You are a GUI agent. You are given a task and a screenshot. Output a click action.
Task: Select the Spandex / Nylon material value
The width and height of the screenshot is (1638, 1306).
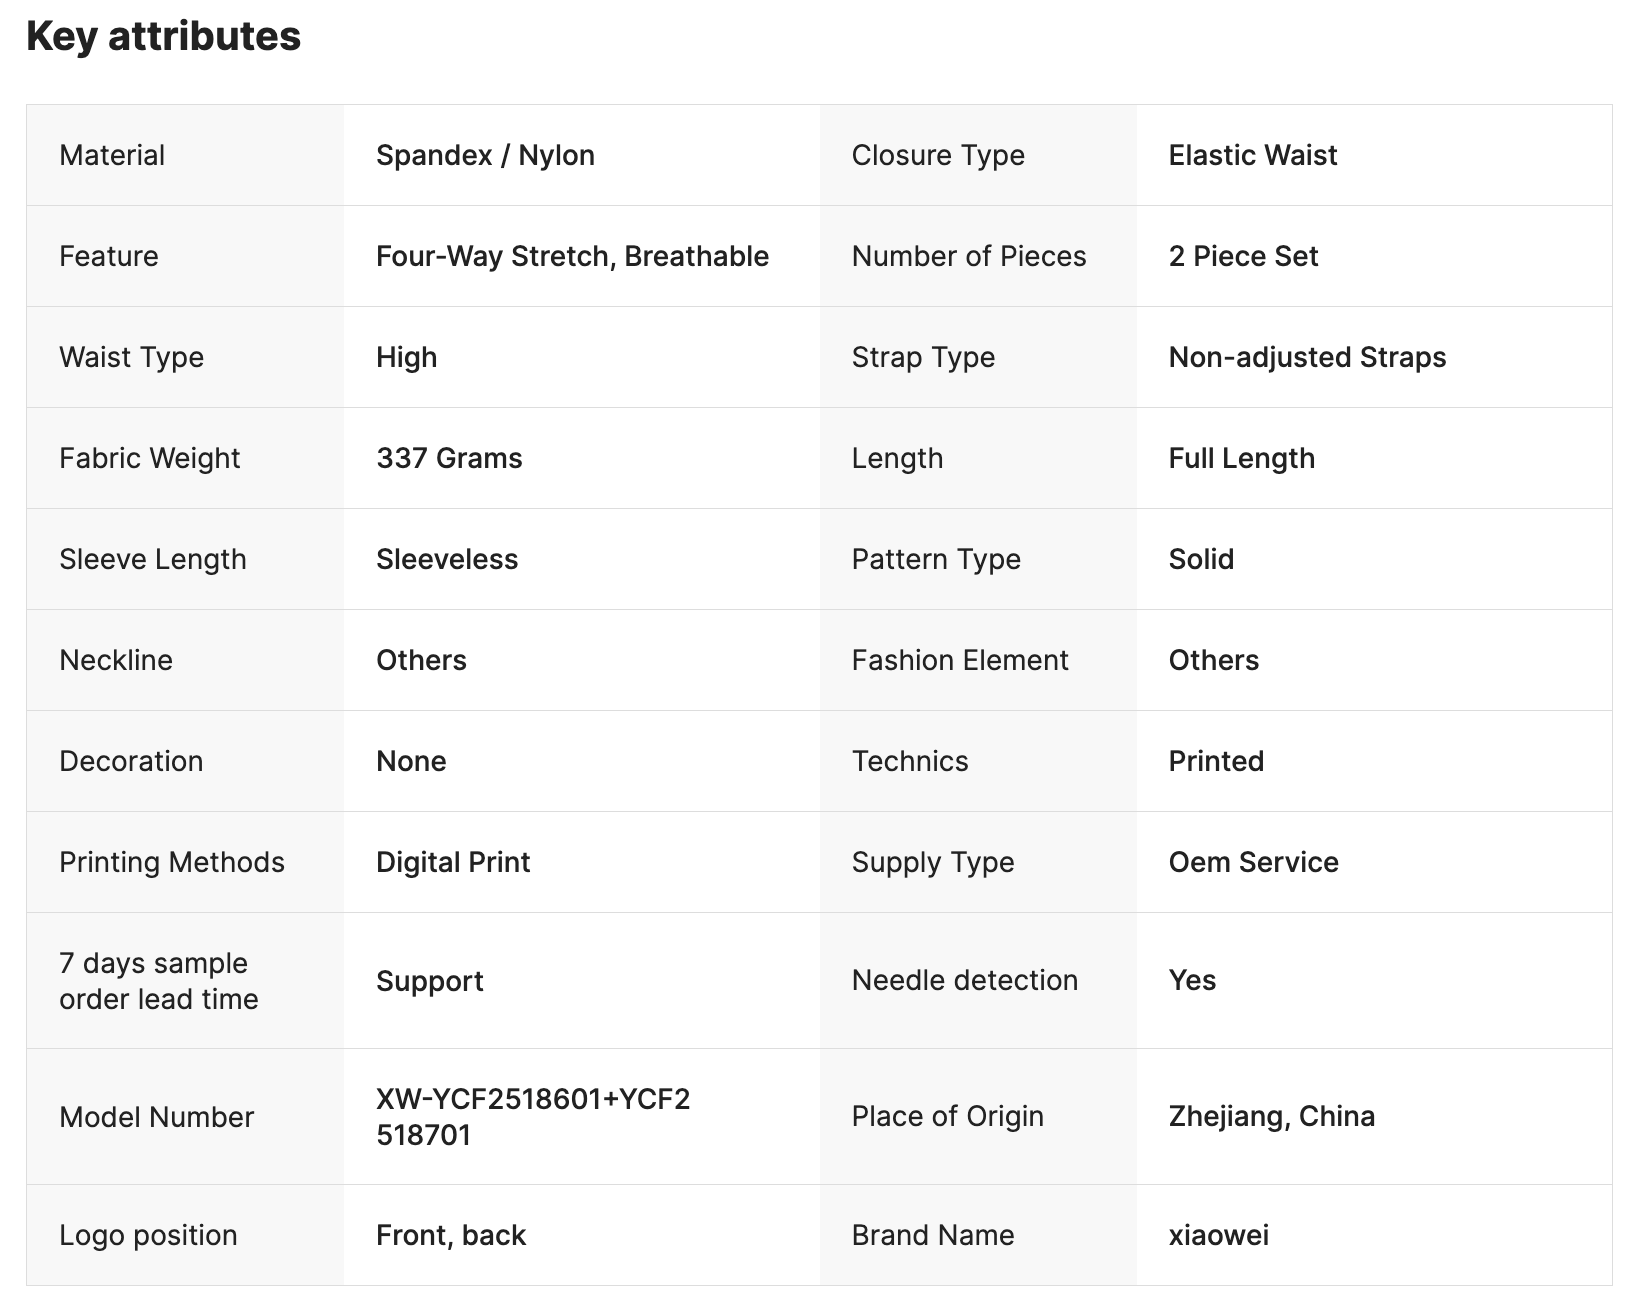(x=485, y=155)
